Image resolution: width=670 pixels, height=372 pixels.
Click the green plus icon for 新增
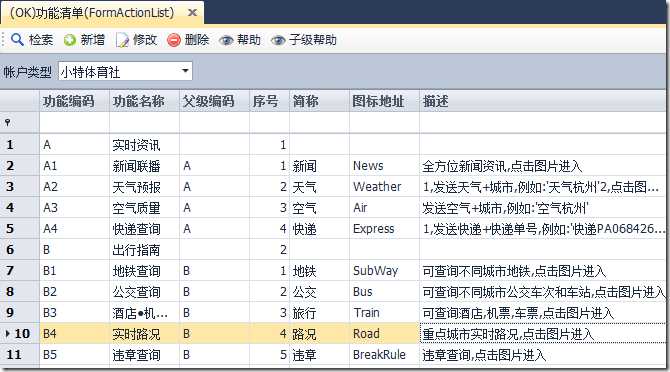click(x=70, y=40)
